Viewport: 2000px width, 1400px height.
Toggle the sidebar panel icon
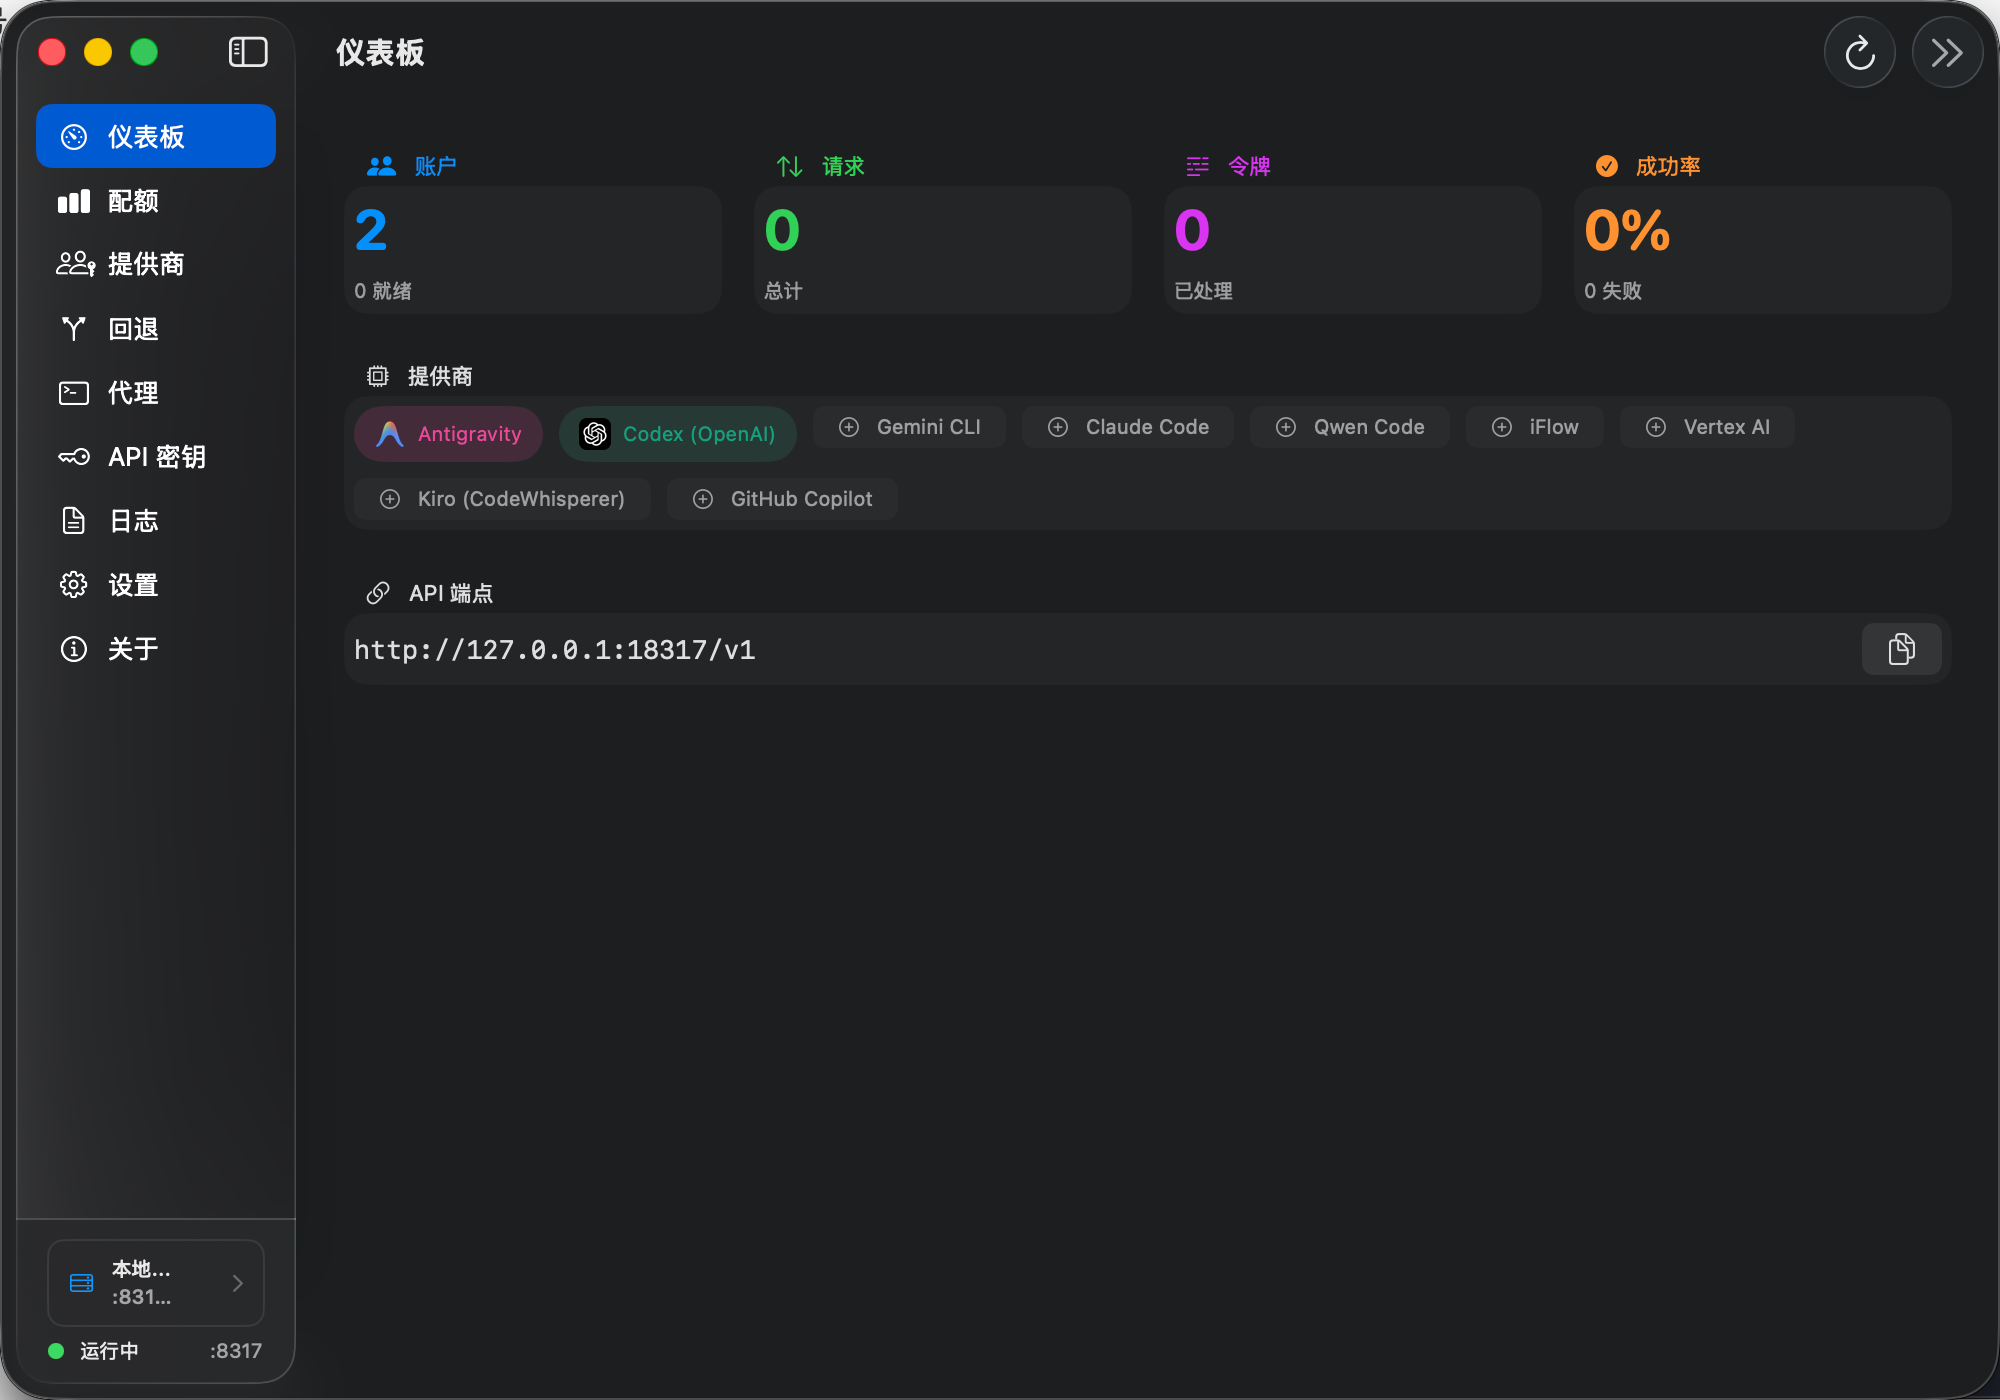pyautogui.click(x=247, y=52)
